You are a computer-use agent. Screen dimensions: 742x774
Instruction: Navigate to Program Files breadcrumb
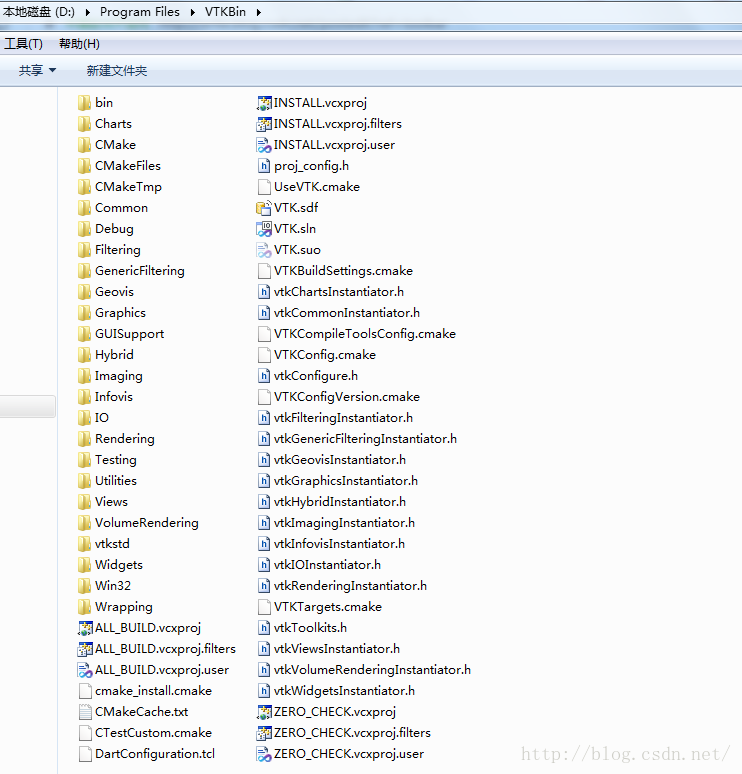coord(140,11)
